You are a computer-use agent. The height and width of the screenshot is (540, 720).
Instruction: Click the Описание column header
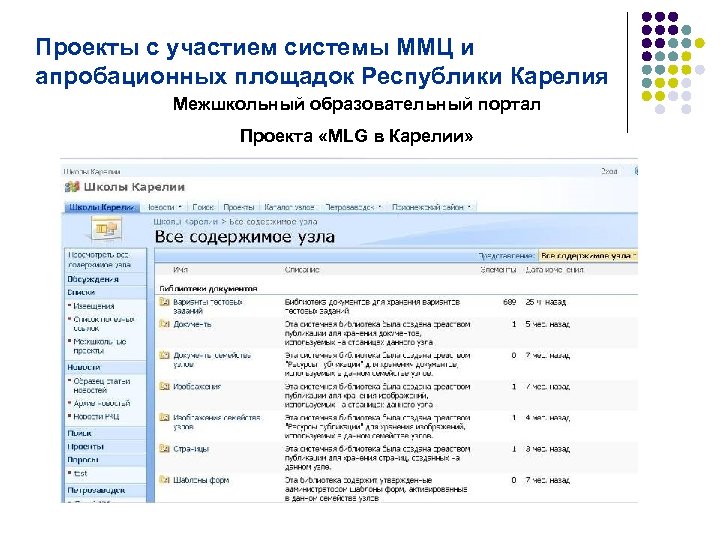click(x=302, y=270)
